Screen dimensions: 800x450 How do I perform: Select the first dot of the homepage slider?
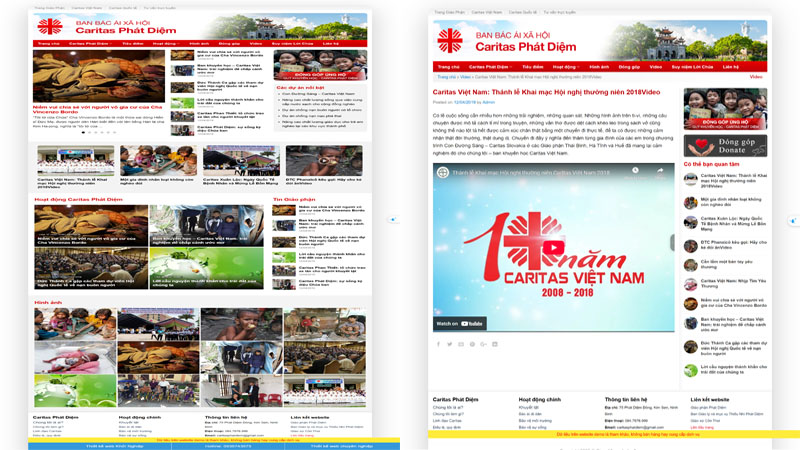coord(83,133)
